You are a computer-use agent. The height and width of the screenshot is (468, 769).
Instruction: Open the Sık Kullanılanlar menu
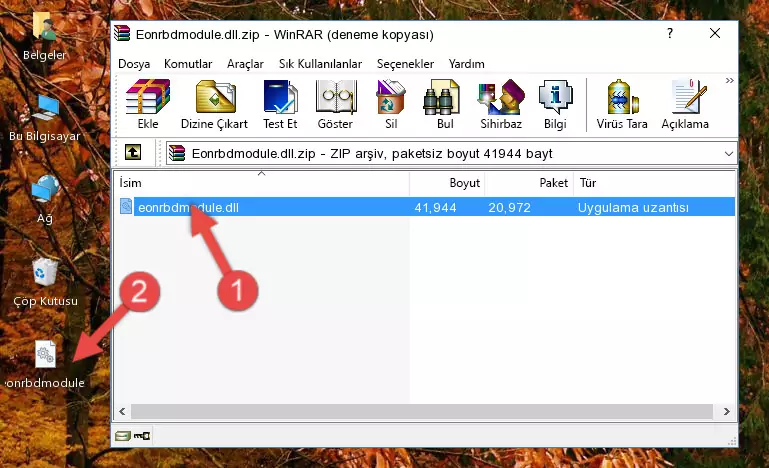click(320, 64)
